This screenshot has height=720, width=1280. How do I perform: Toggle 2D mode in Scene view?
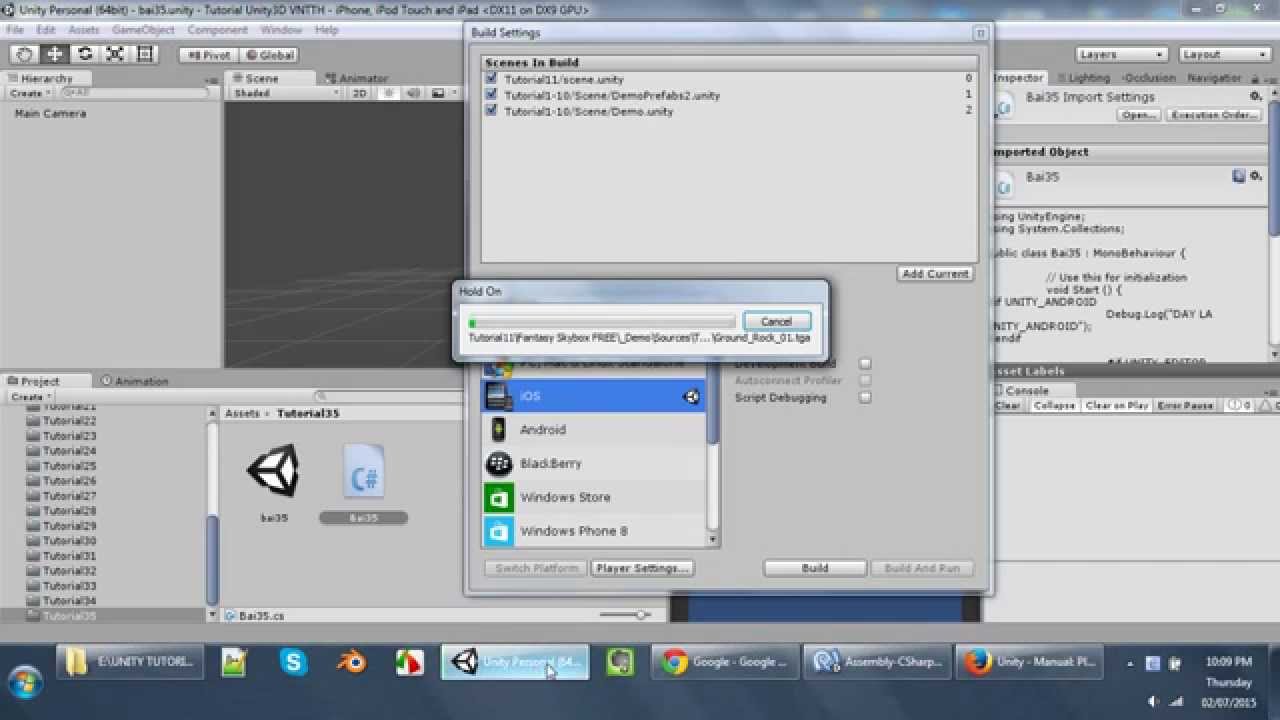pos(360,93)
